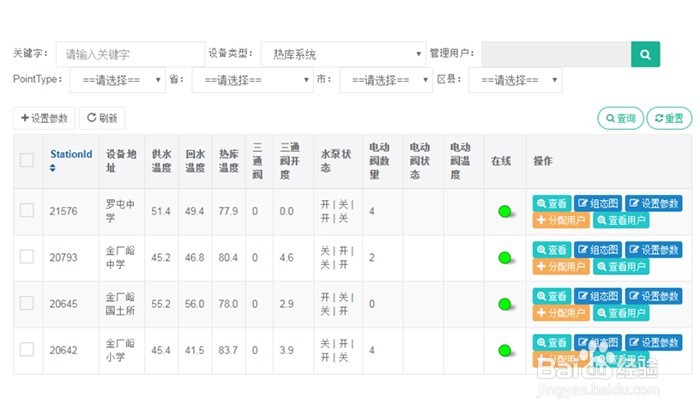Click the green search magnifier button

pyautogui.click(x=645, y=54)
